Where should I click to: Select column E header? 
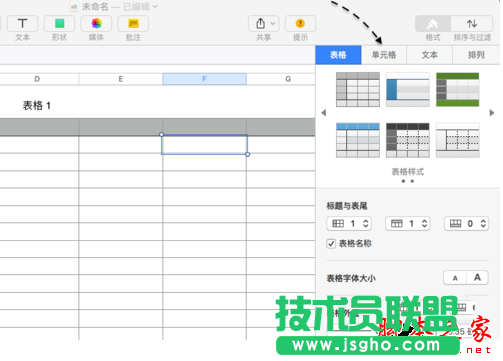[x=121, y=79]
